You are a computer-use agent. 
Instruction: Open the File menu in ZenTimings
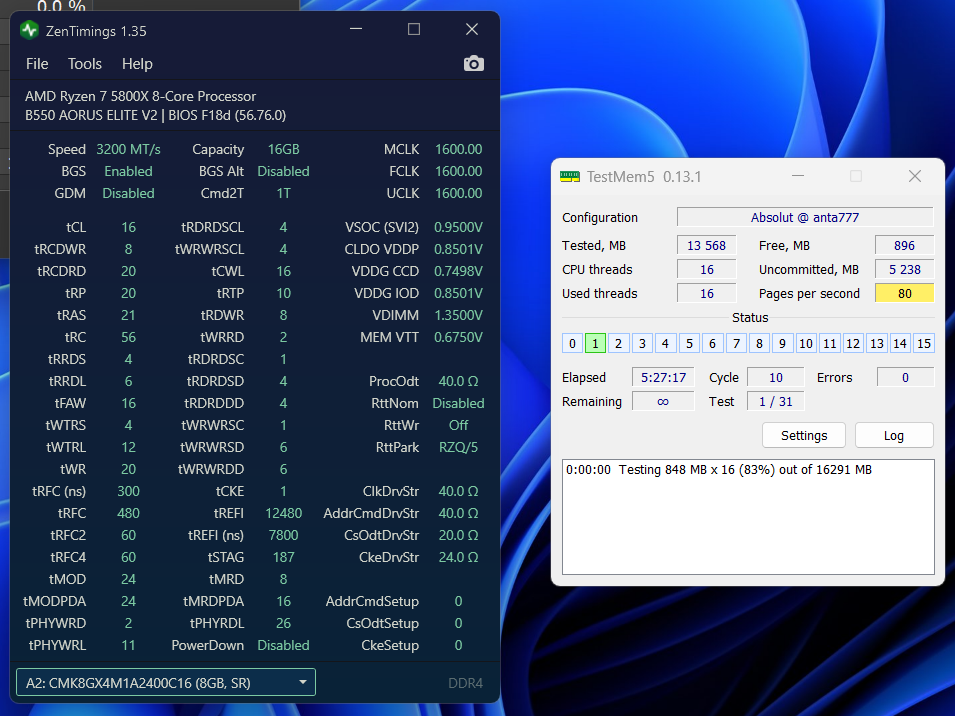[x=37, y=64]
